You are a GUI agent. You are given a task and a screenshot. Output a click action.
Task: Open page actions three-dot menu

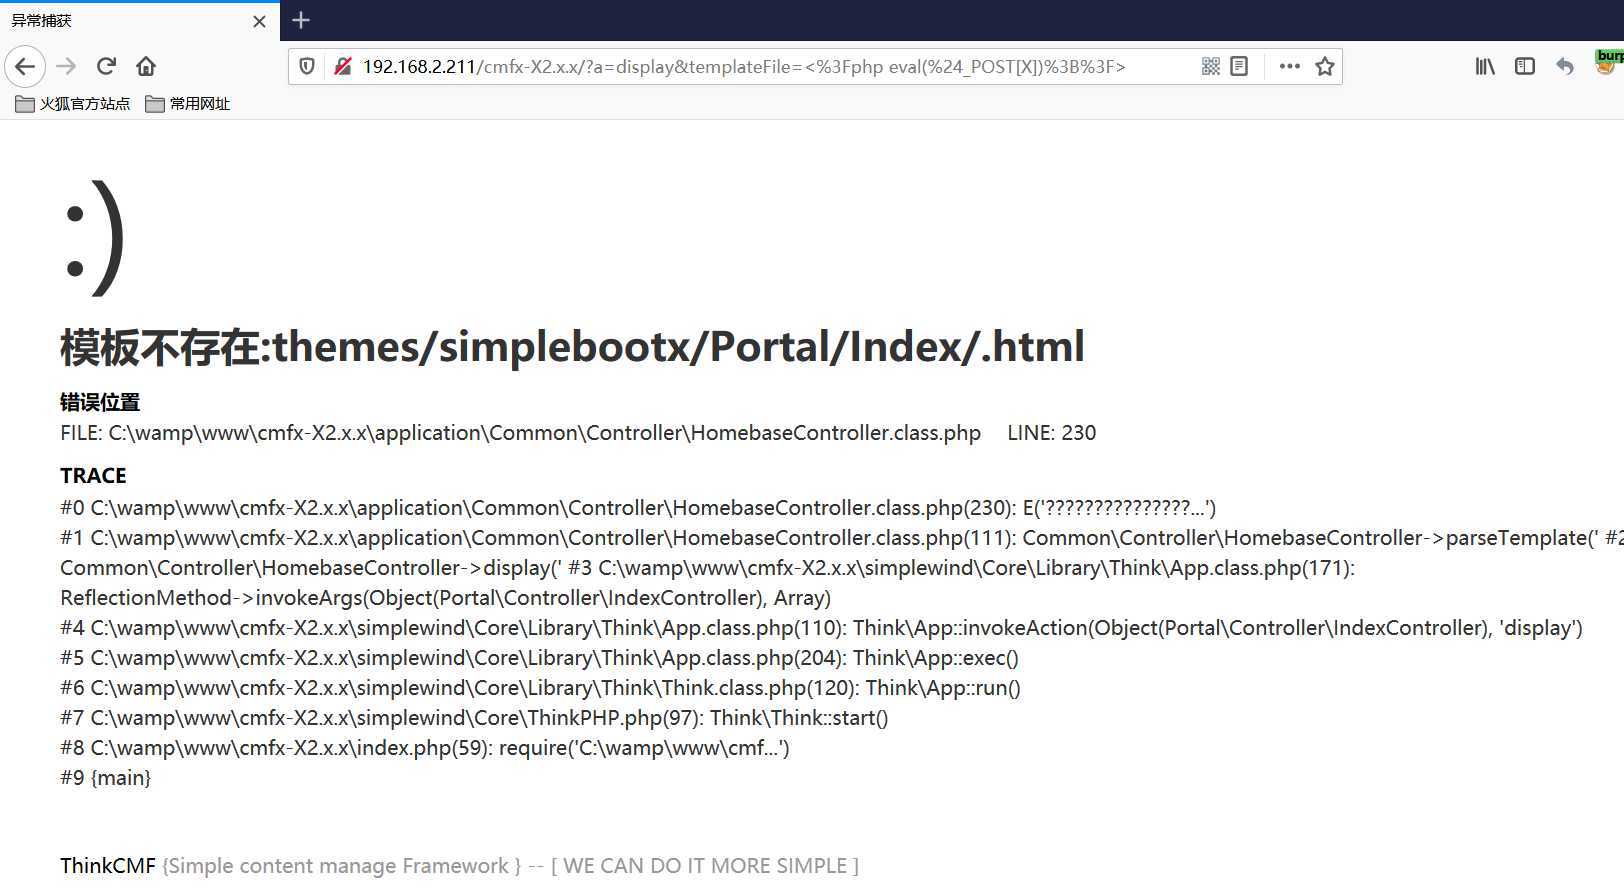[1290, 67]
